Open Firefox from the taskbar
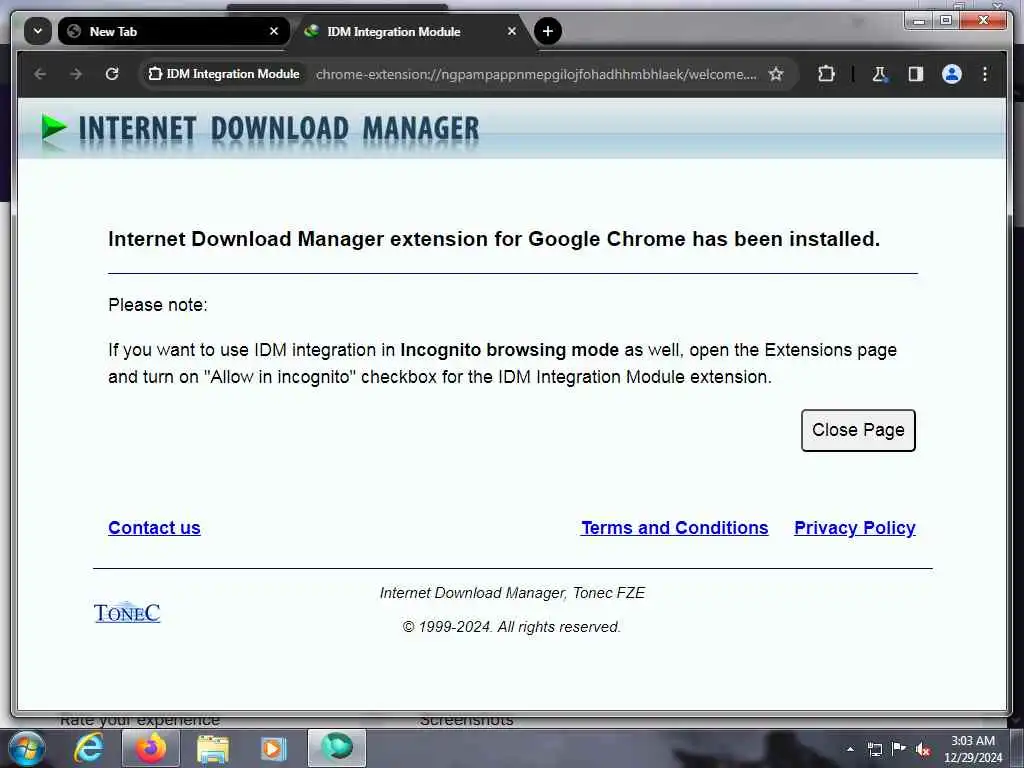 pyautogui.click(x=150, y=748)
